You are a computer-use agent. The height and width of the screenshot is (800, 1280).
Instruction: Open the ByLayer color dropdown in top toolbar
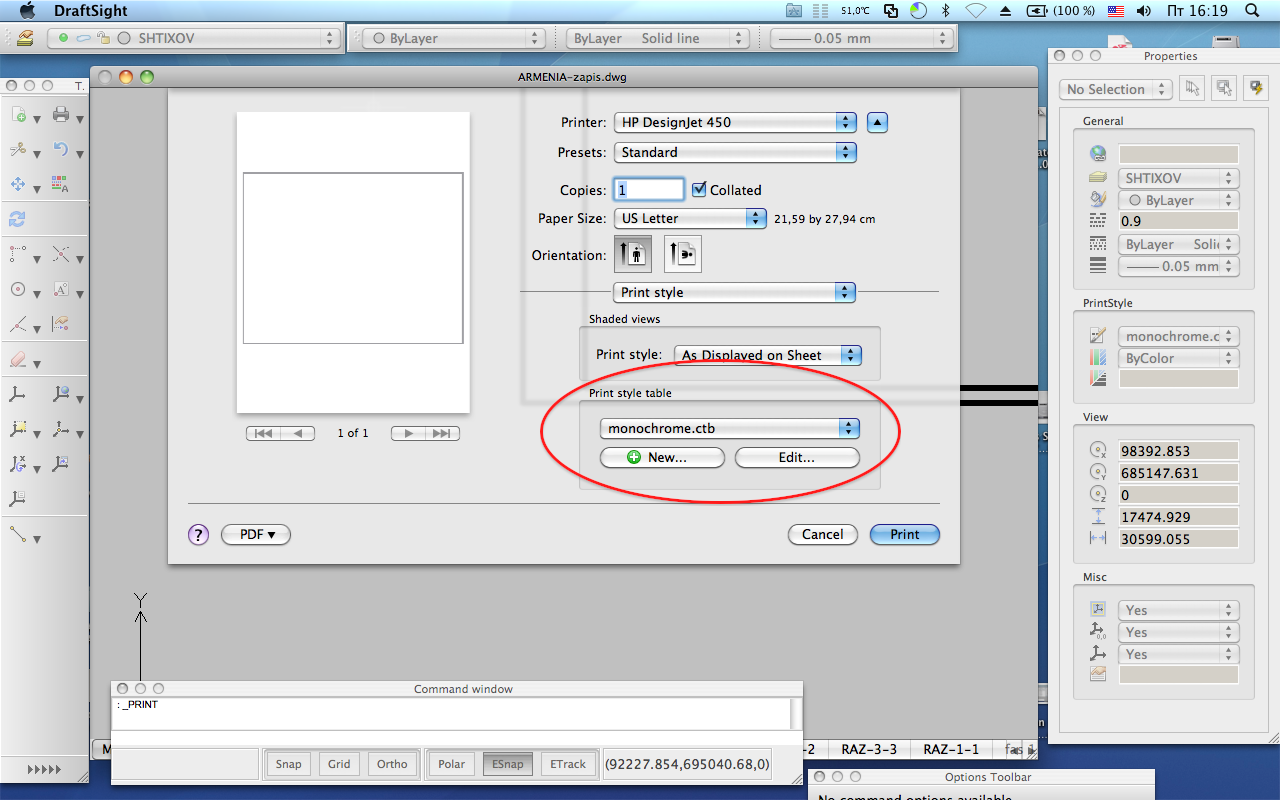[452, 38]
